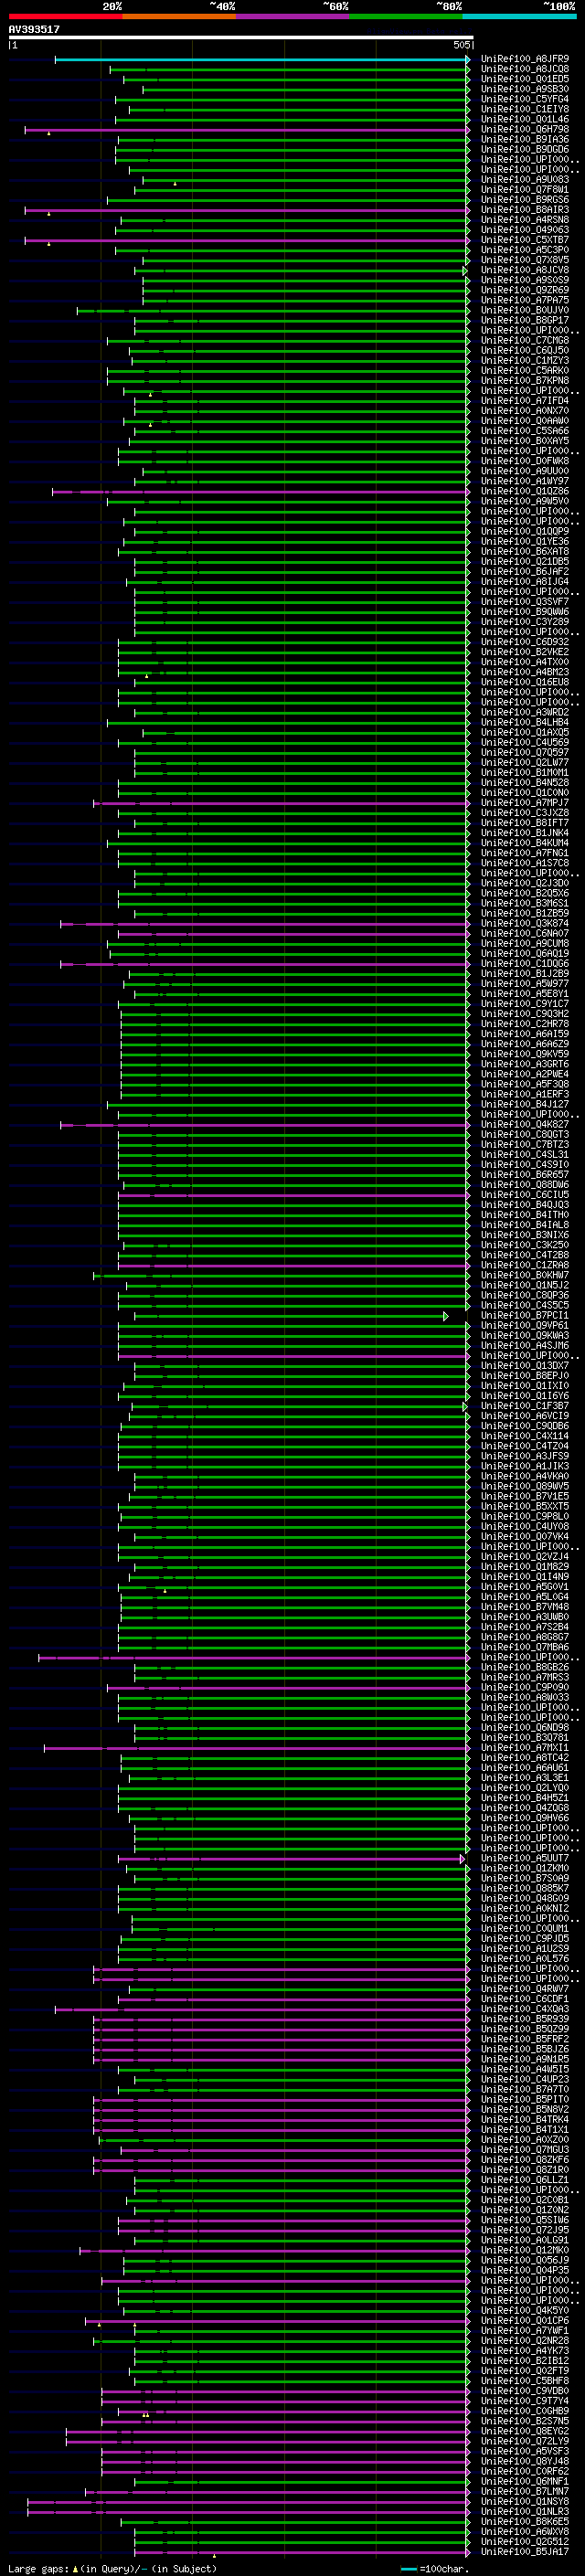Select hit label UniRef100_B9RGS6
The image size is (585, 2576).
(525, 200)
